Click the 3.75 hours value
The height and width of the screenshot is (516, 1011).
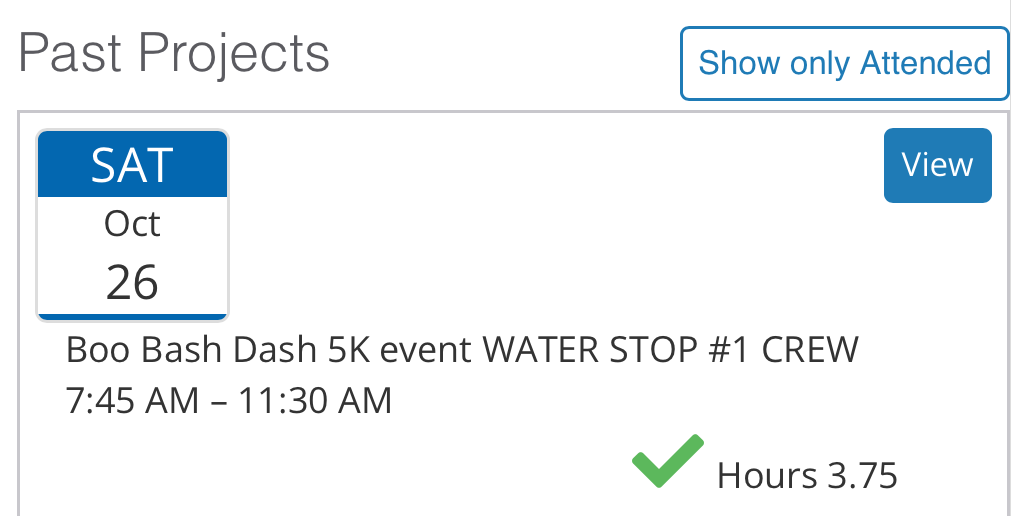pos(862,475)
